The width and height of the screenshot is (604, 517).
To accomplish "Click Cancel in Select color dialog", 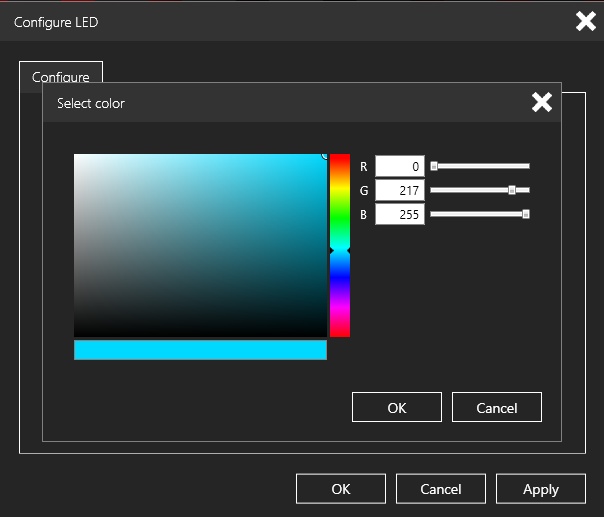I will point(497,407).
